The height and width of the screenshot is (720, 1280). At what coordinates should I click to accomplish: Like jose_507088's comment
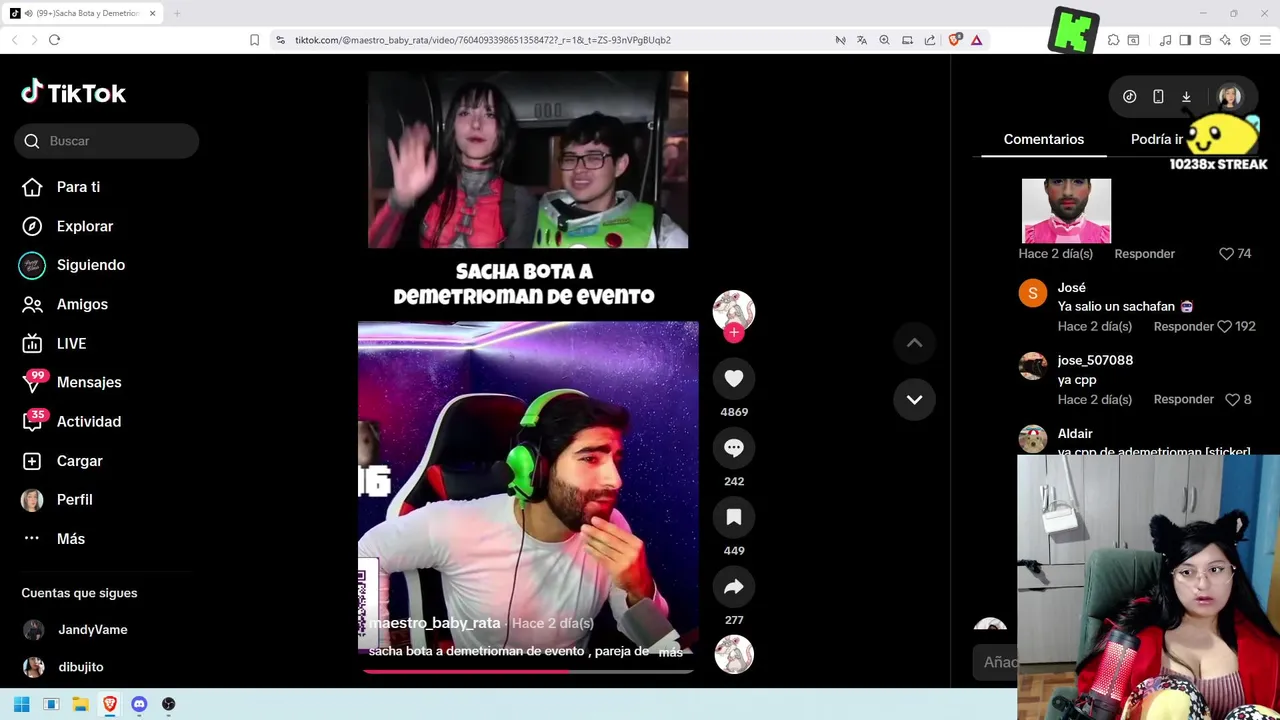click(x=1234, y=399)
